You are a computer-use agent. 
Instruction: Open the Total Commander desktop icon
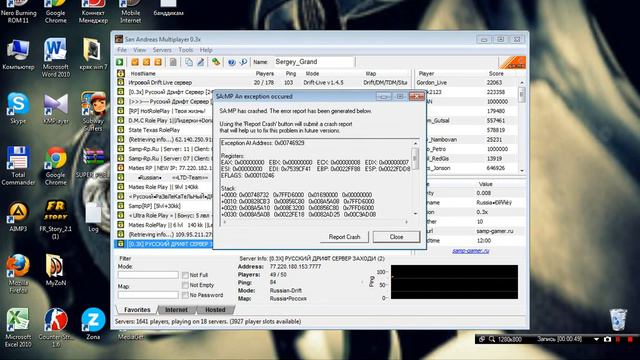coord(18,166)
